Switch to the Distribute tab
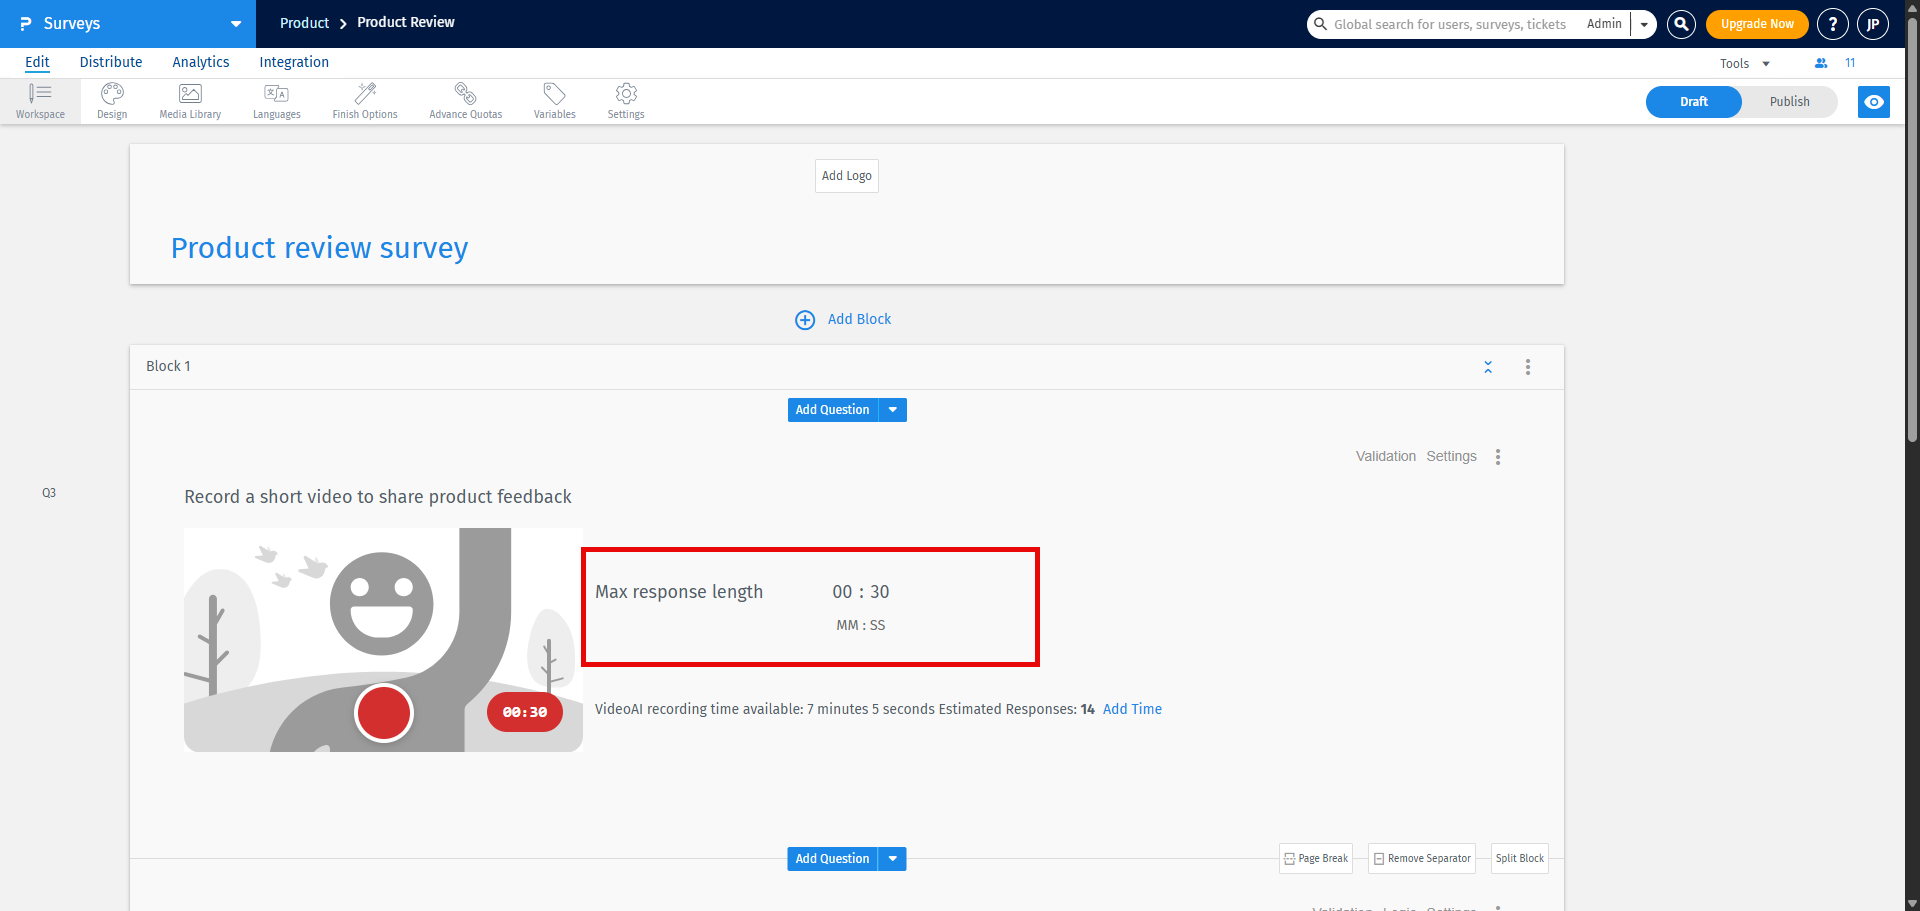 111,62
